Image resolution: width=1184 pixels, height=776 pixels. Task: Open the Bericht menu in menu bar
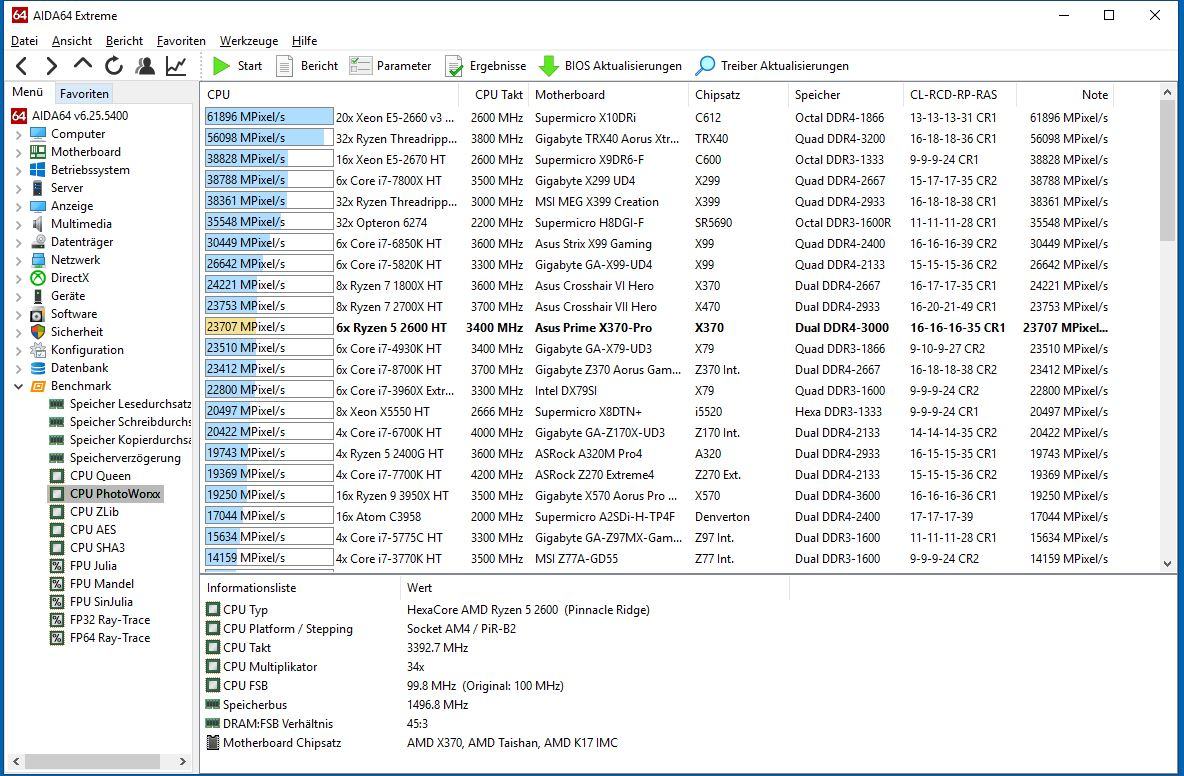click(124, 41)
